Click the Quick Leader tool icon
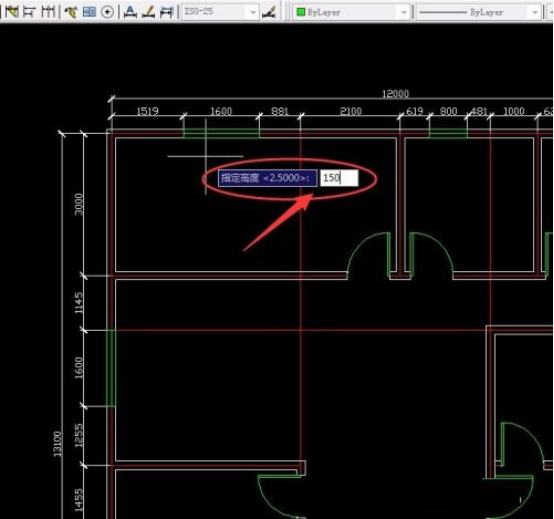Screen dimensions: 554x519 pos(71,12)
